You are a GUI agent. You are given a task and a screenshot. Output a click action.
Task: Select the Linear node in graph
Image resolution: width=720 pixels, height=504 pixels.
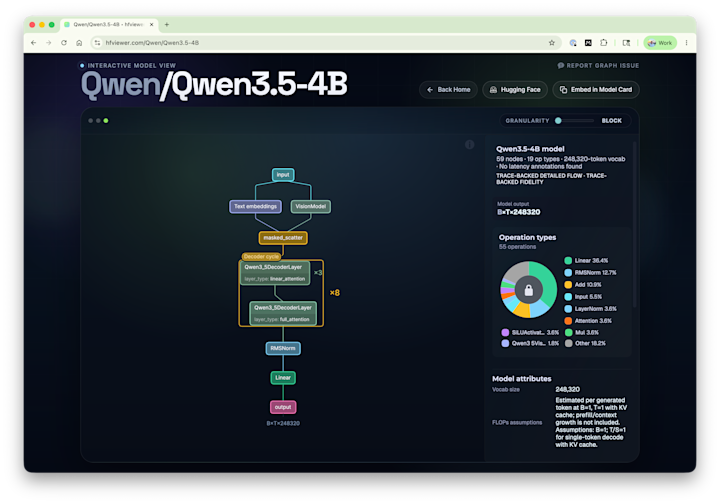tap(283, 378)
